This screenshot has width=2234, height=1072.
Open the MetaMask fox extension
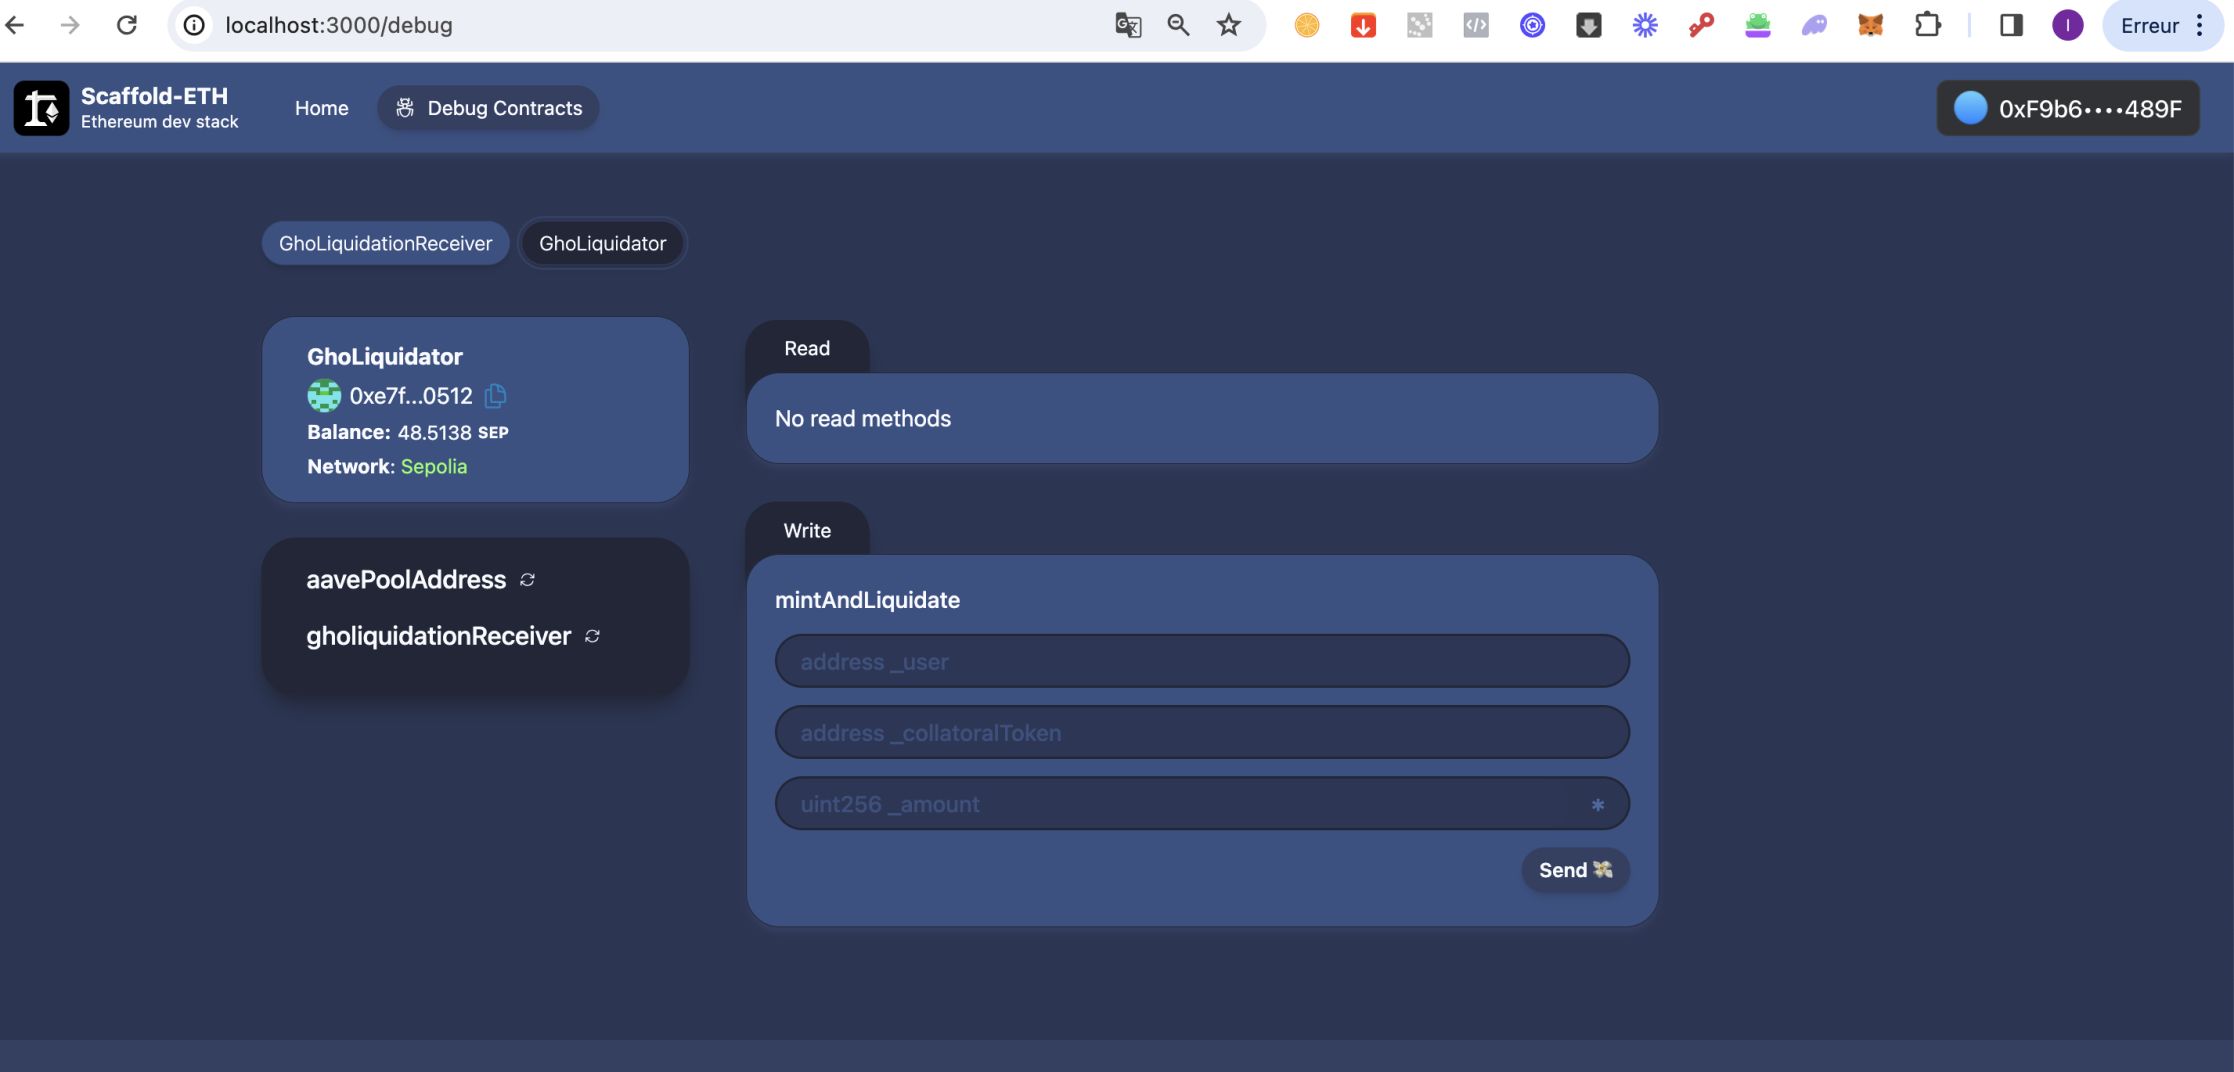1870,25
